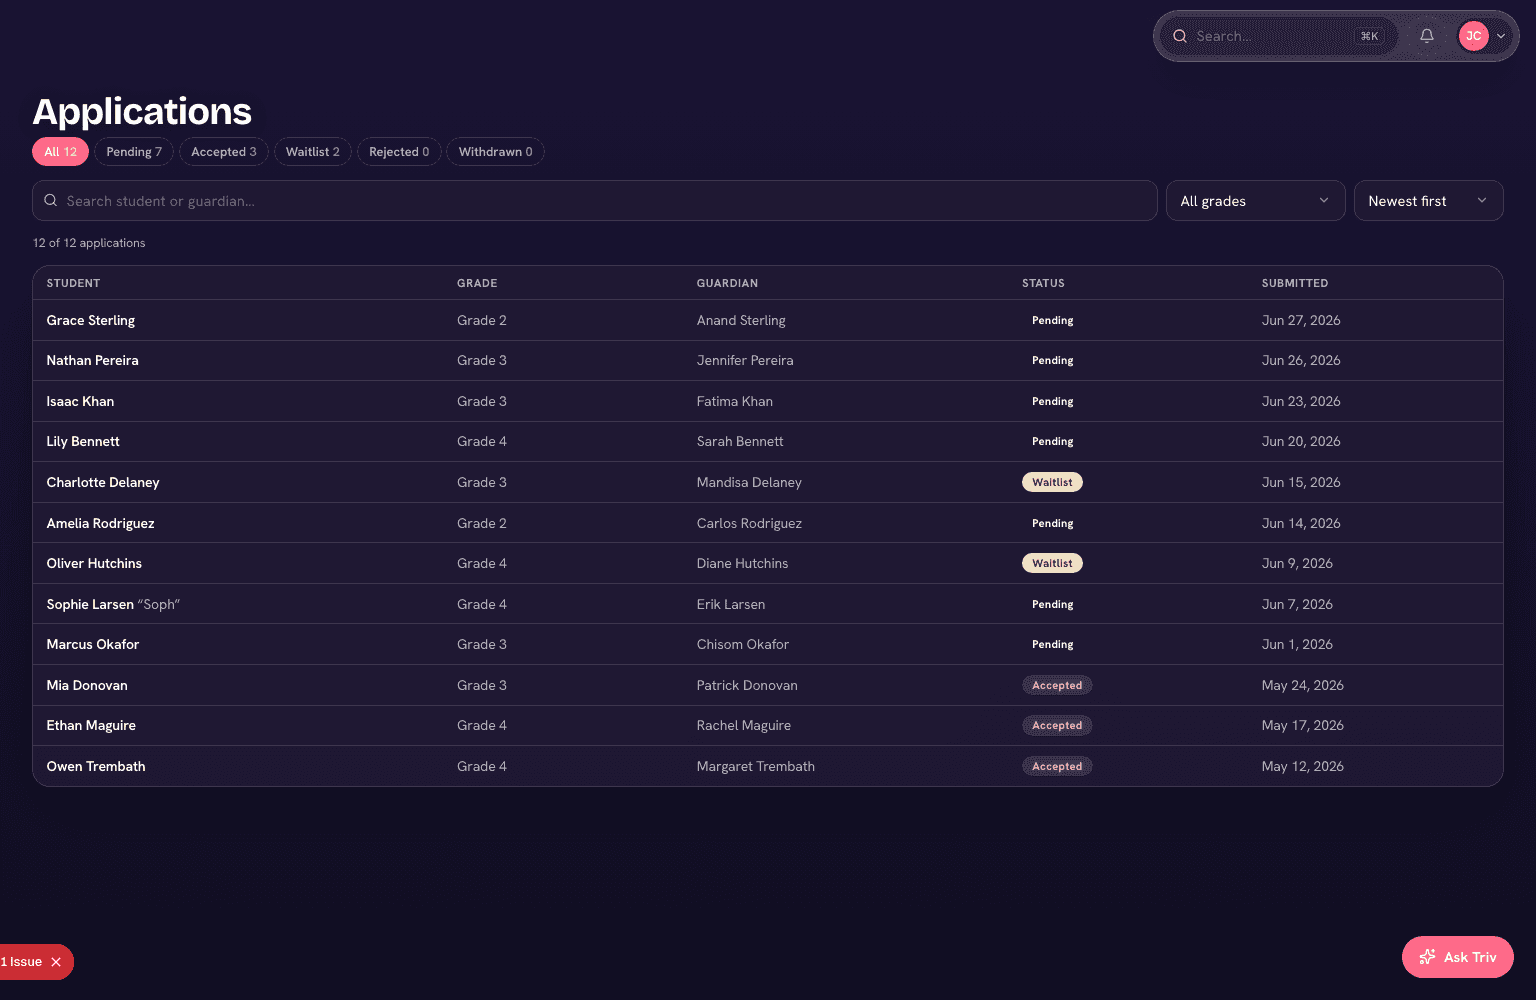
Task: Click guardian Chisom Okafor
Action: pyautogui.click(x=743, y=644)
